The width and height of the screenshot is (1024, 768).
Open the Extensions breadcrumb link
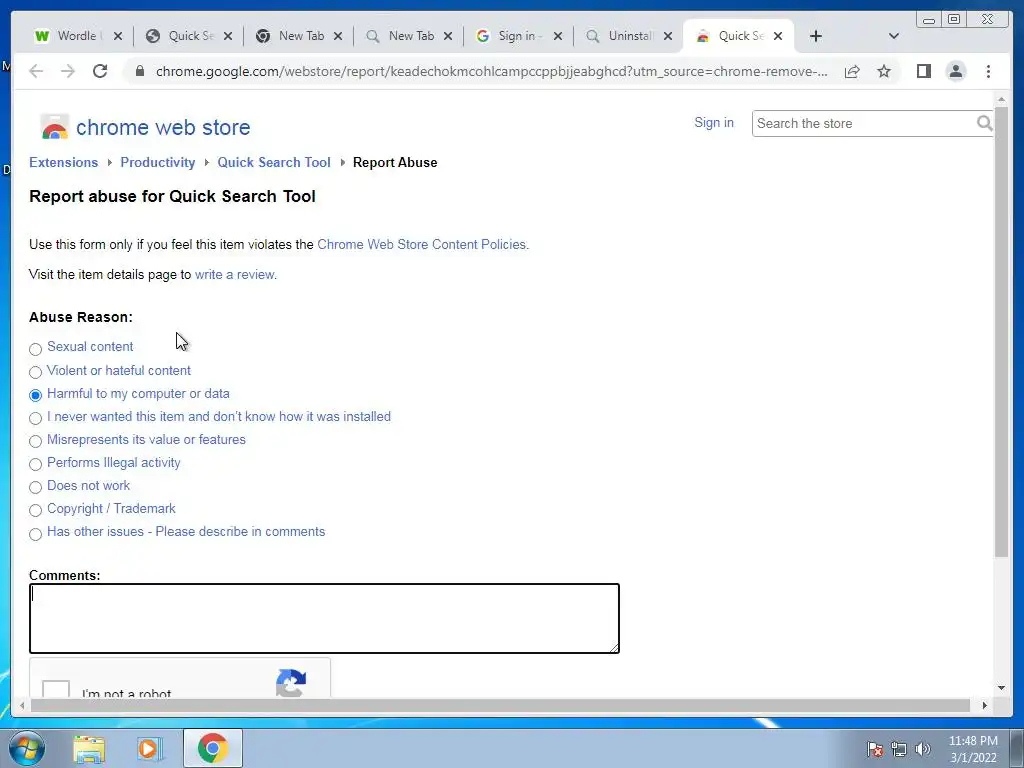tap(63, 163)
